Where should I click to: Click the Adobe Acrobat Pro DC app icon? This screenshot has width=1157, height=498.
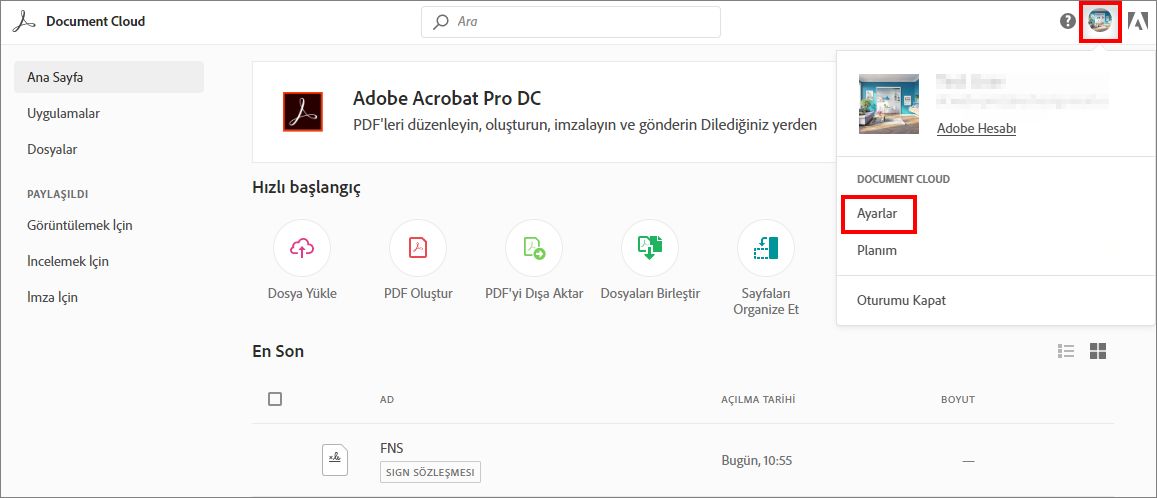[303, 112]
